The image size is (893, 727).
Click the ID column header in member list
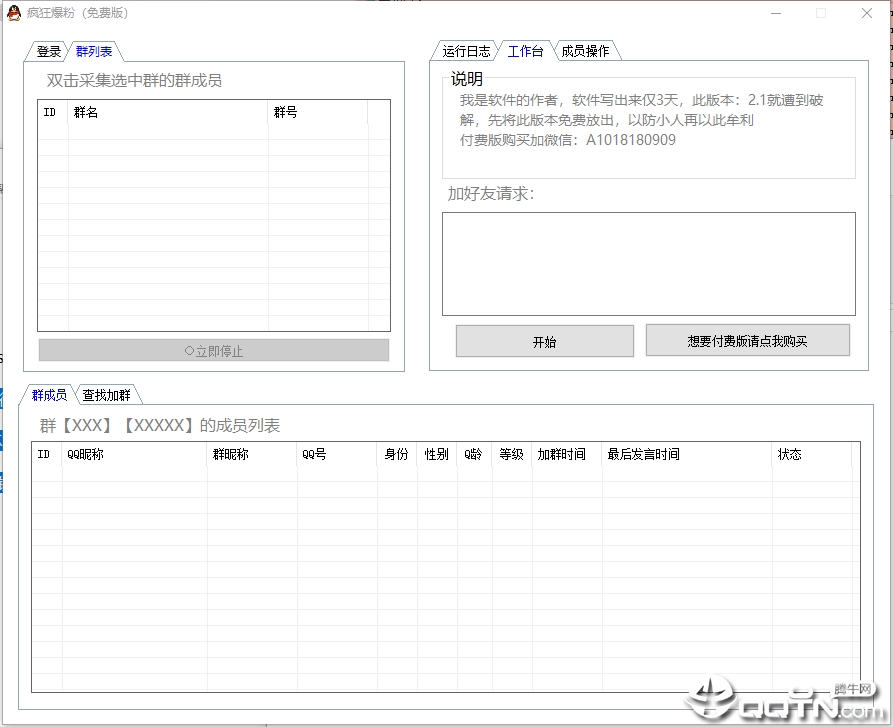[x=47, y=454]
